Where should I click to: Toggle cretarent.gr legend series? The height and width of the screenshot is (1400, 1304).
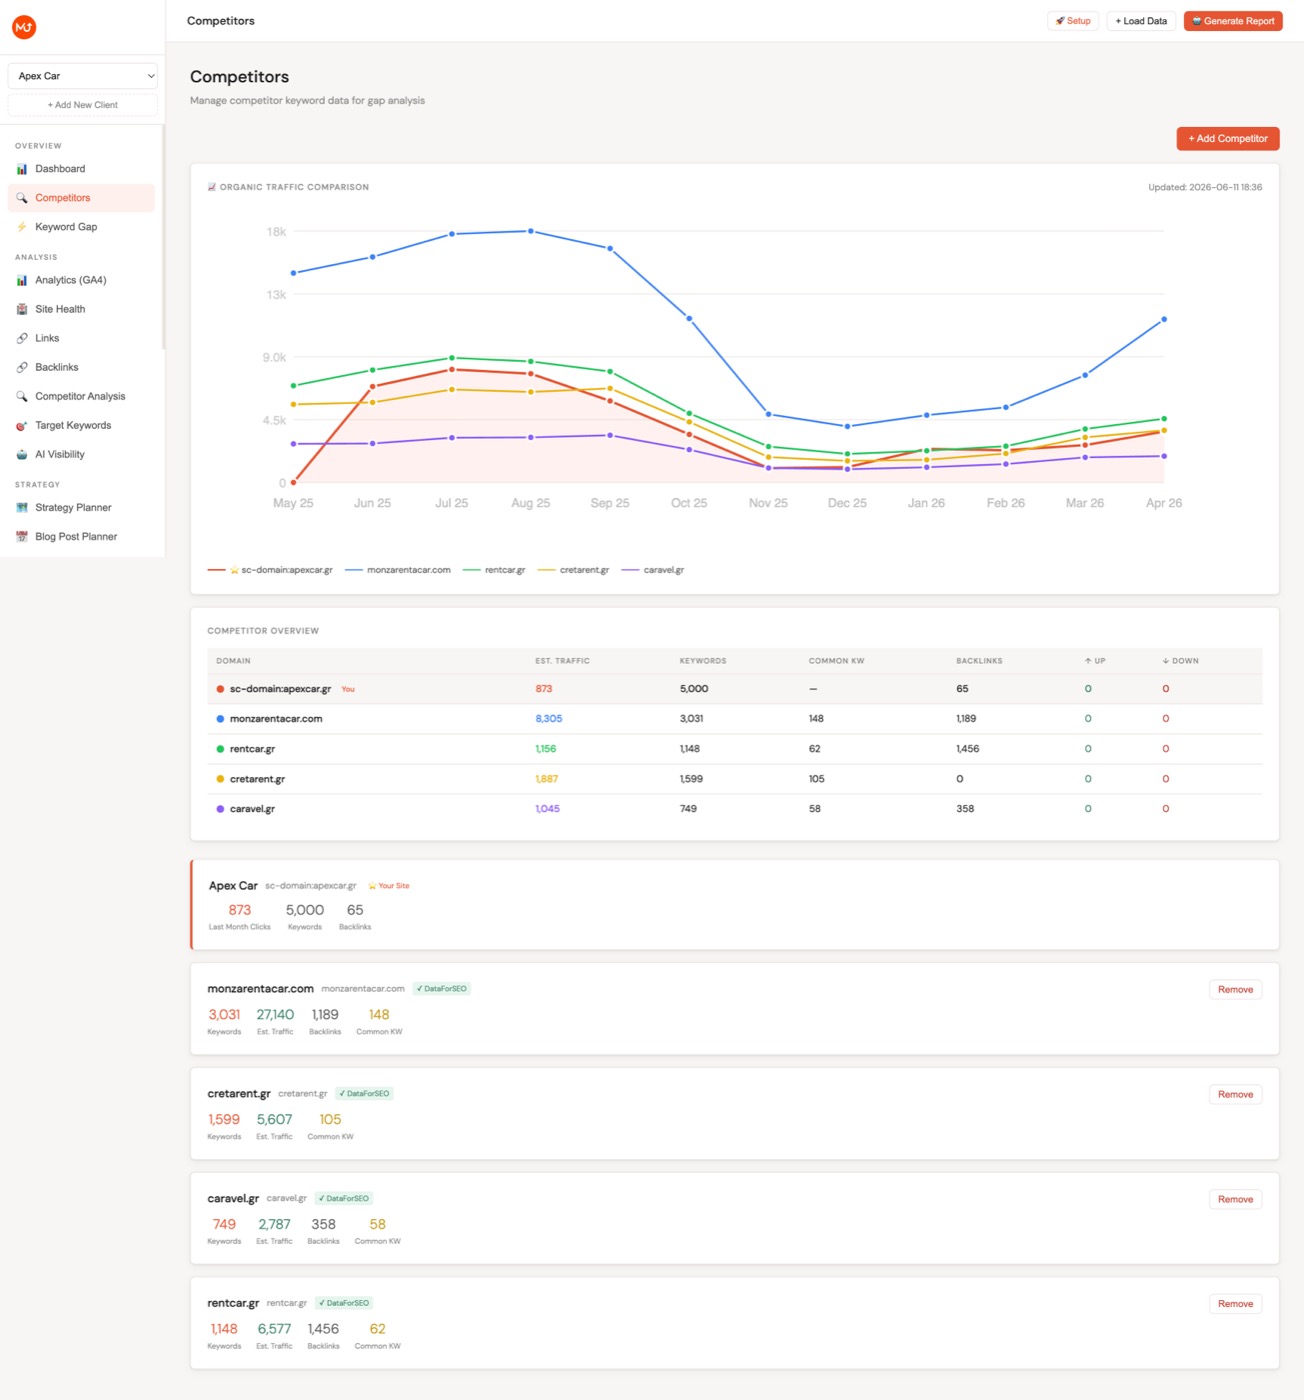573,570
